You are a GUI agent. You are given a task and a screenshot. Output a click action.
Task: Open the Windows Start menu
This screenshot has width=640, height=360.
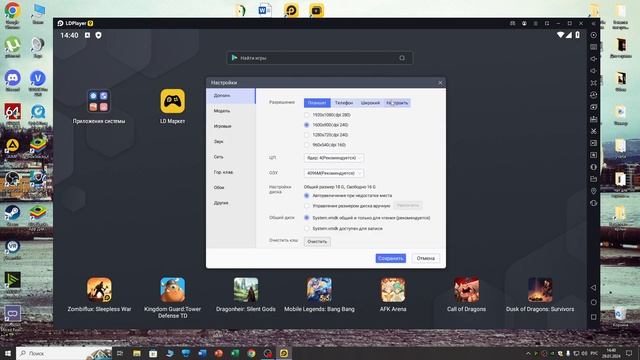tap(7, 353)
